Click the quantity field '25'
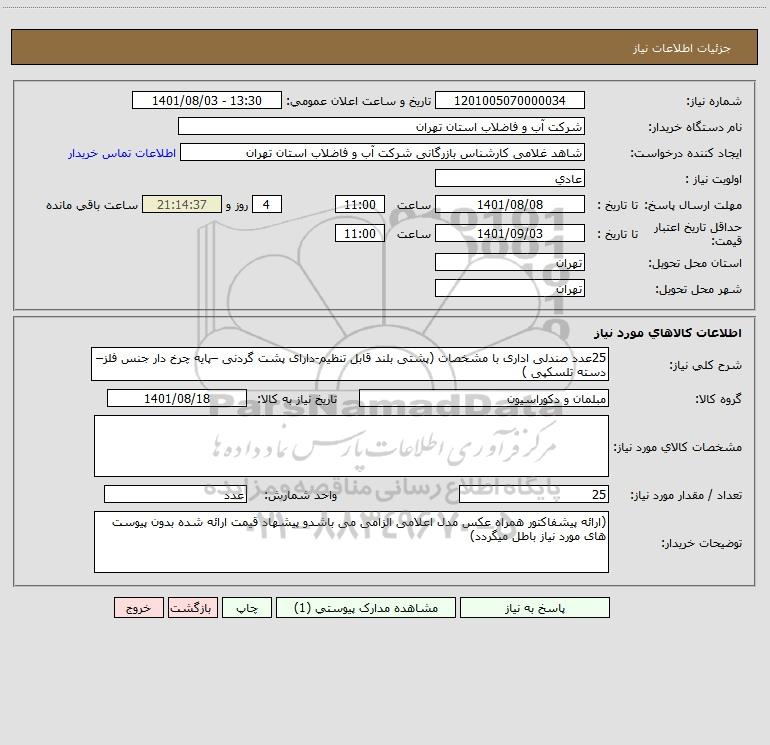 [x=534, y=494]
